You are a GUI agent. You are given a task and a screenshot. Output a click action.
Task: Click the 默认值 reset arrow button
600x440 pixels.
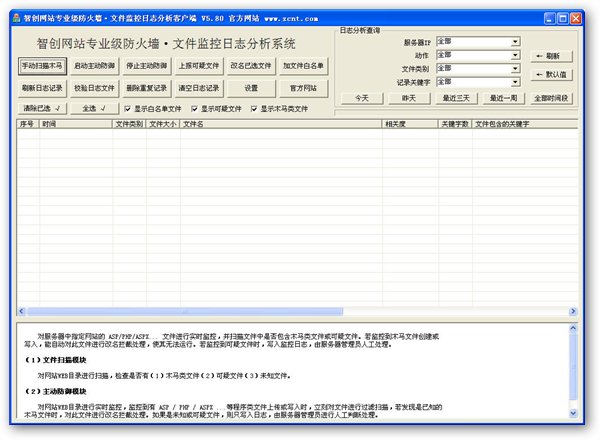point(553,75)
